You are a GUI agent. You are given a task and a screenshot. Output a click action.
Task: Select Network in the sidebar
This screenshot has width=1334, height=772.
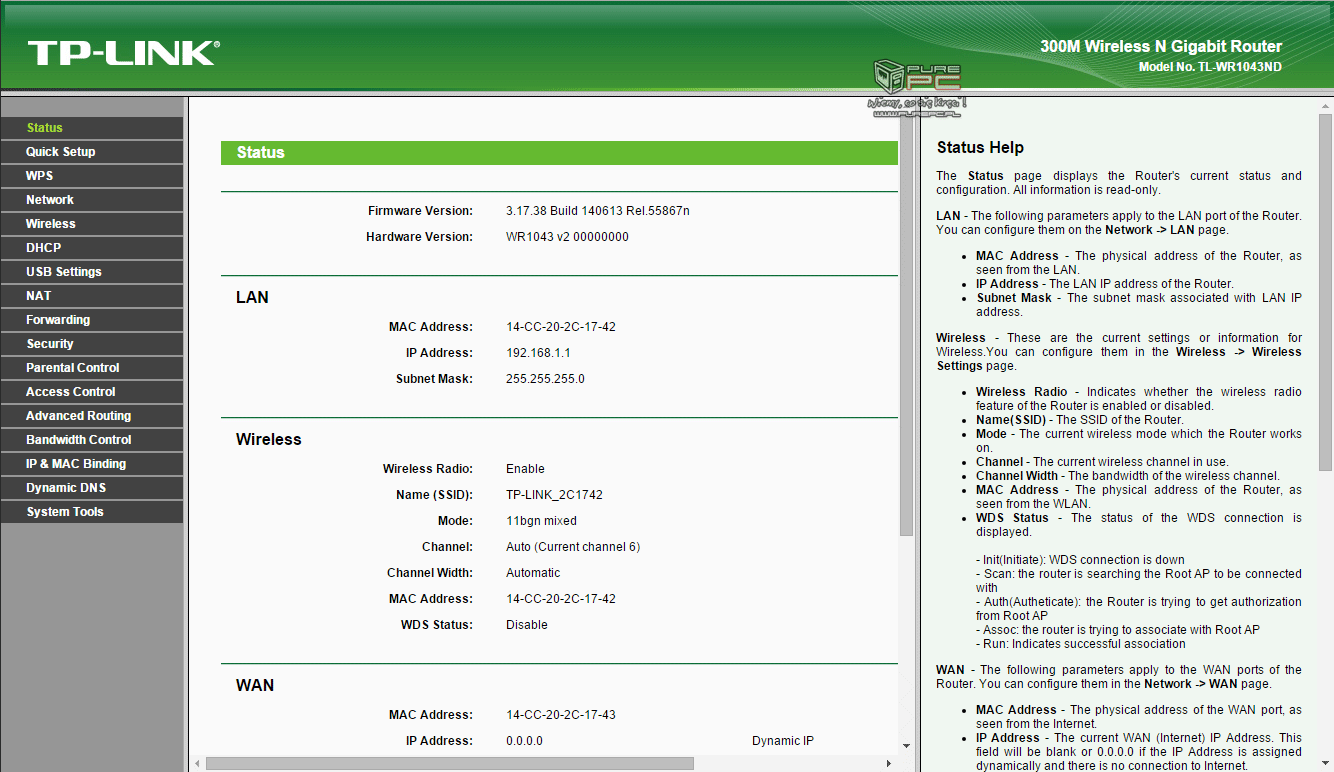pos(92,200)
